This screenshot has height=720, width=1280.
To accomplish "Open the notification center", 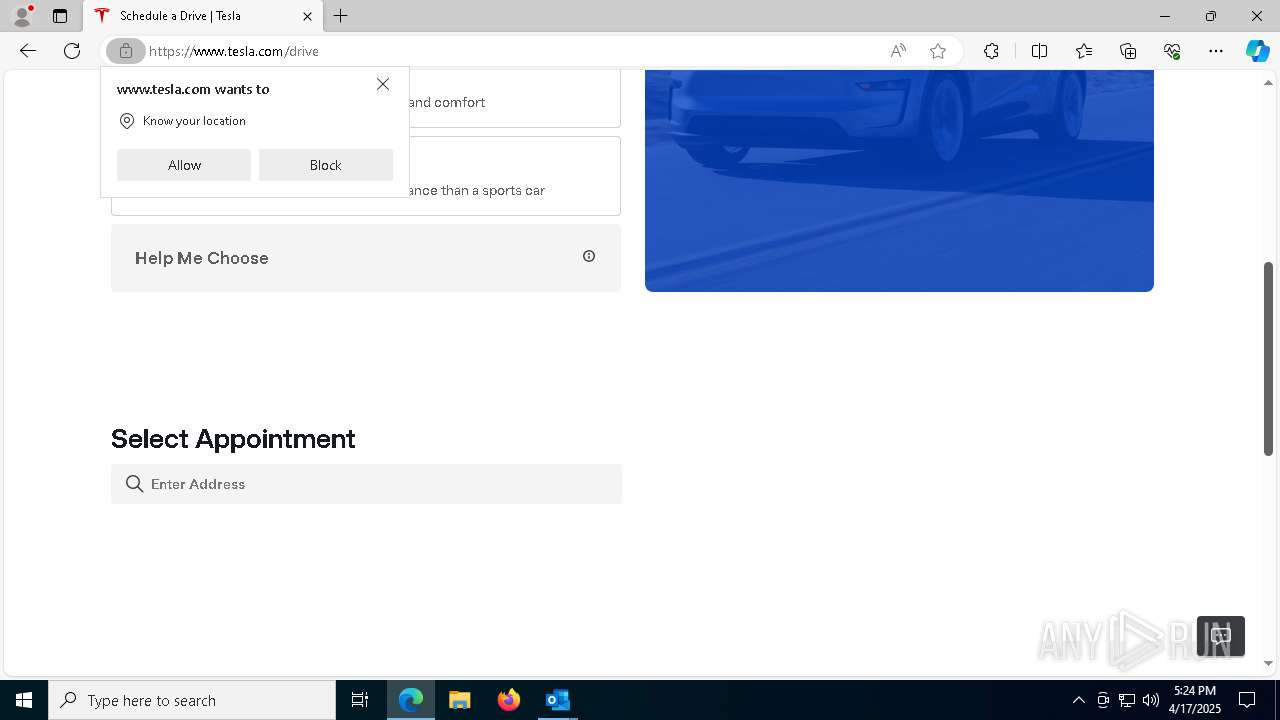I will click(x=1247, y=700).
